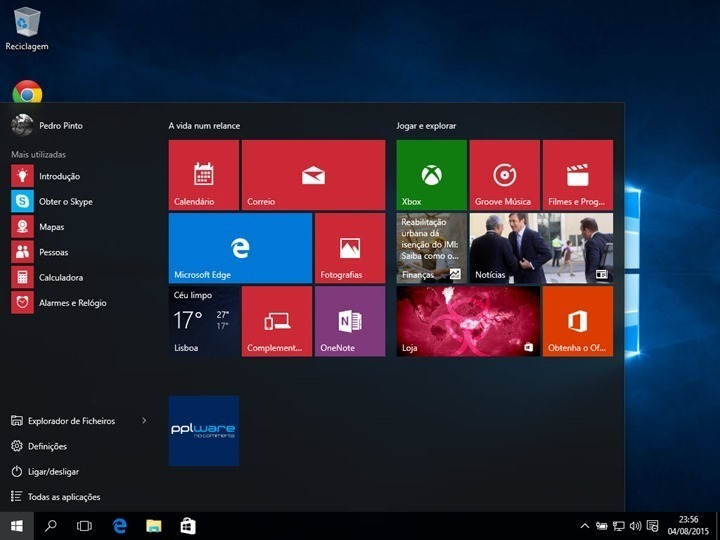The image size is (720, 540).
Task: Open the Calendário tile
Action: pos(203,175)
